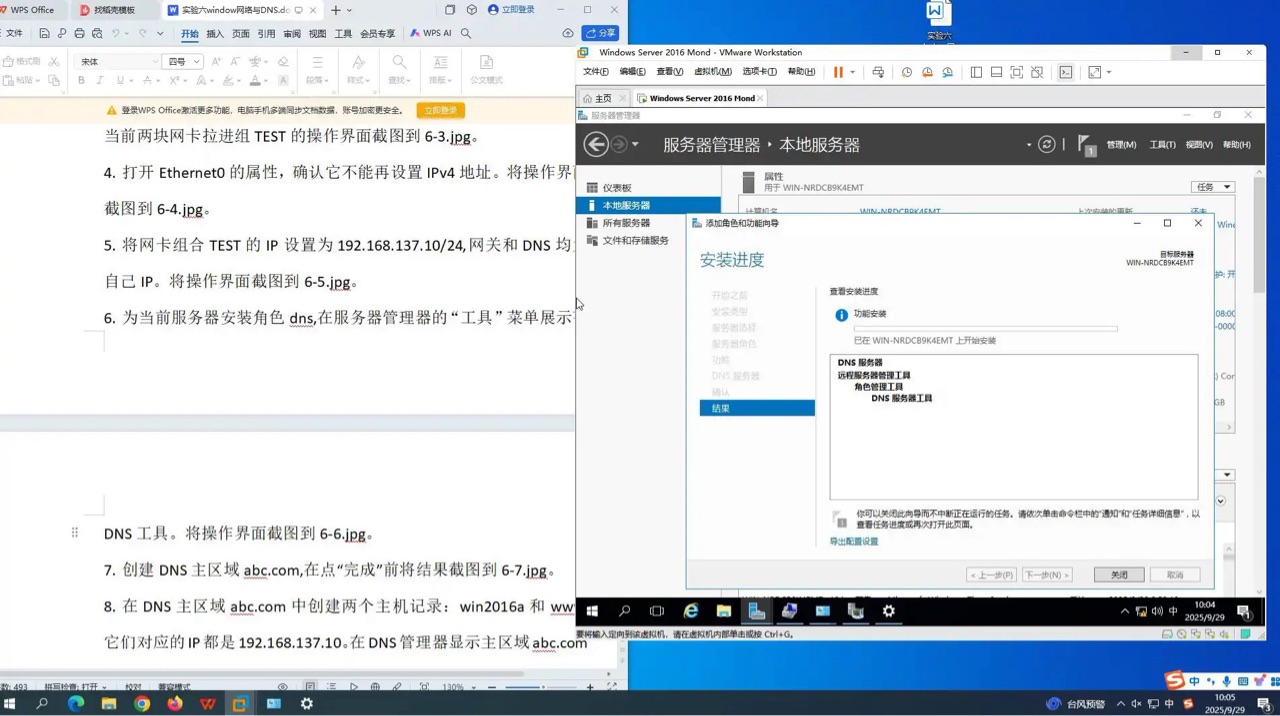1280x716 pixels.
Task: Open the font color swatch in WPS
Action: pos(255,81)
